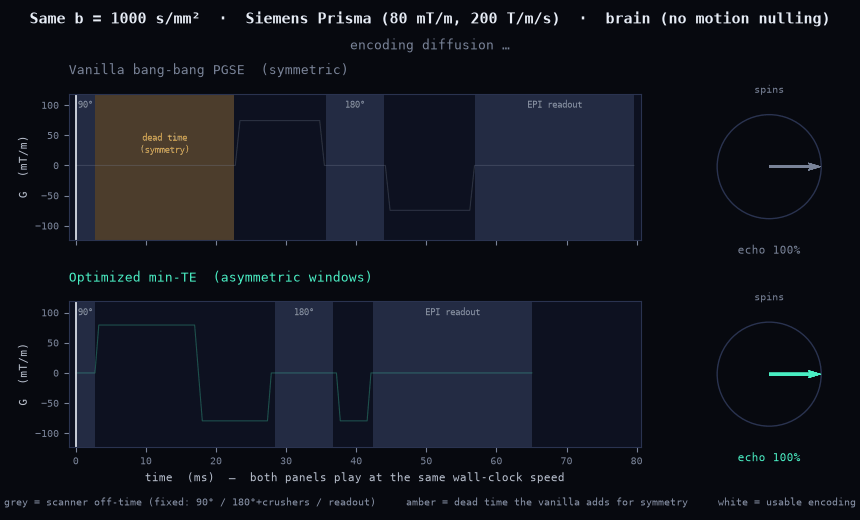
Task: Click the 'white = usable encoding' legend text
Action: point(787,502)
